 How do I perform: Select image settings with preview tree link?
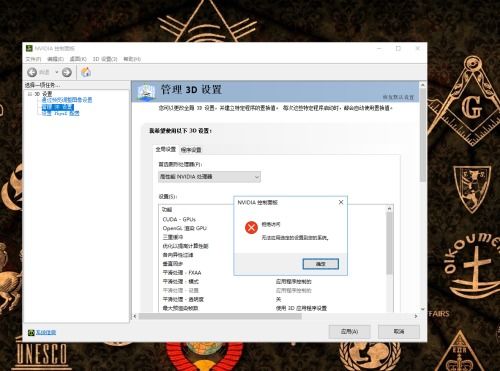(67, 100)
